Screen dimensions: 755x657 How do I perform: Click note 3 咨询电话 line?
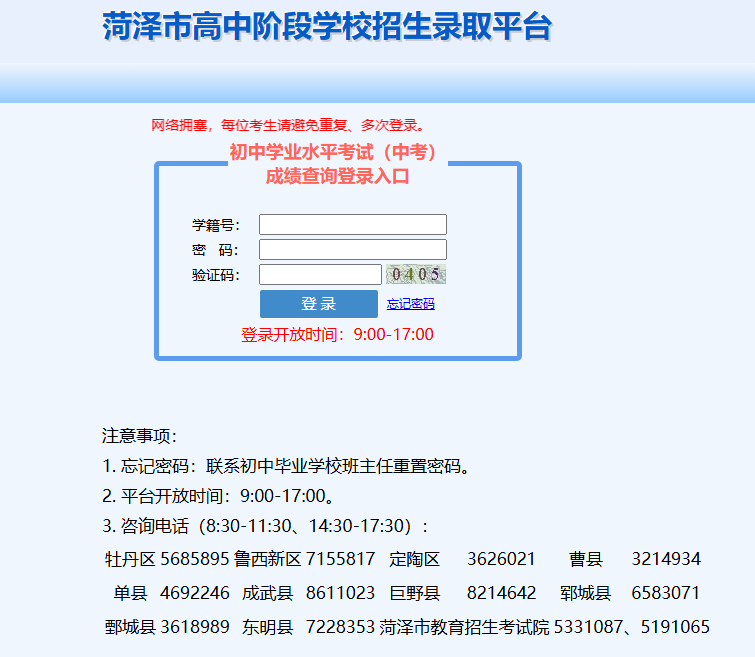pyautogui.click(x=265, y=526)
